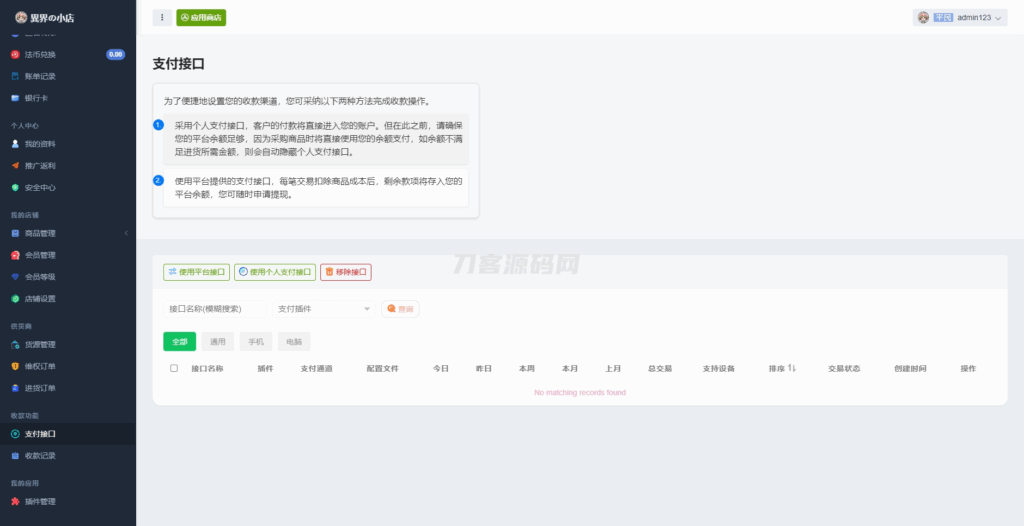Click the 安全中心 shield icon
1024x526 pixels.
(15, 188)
